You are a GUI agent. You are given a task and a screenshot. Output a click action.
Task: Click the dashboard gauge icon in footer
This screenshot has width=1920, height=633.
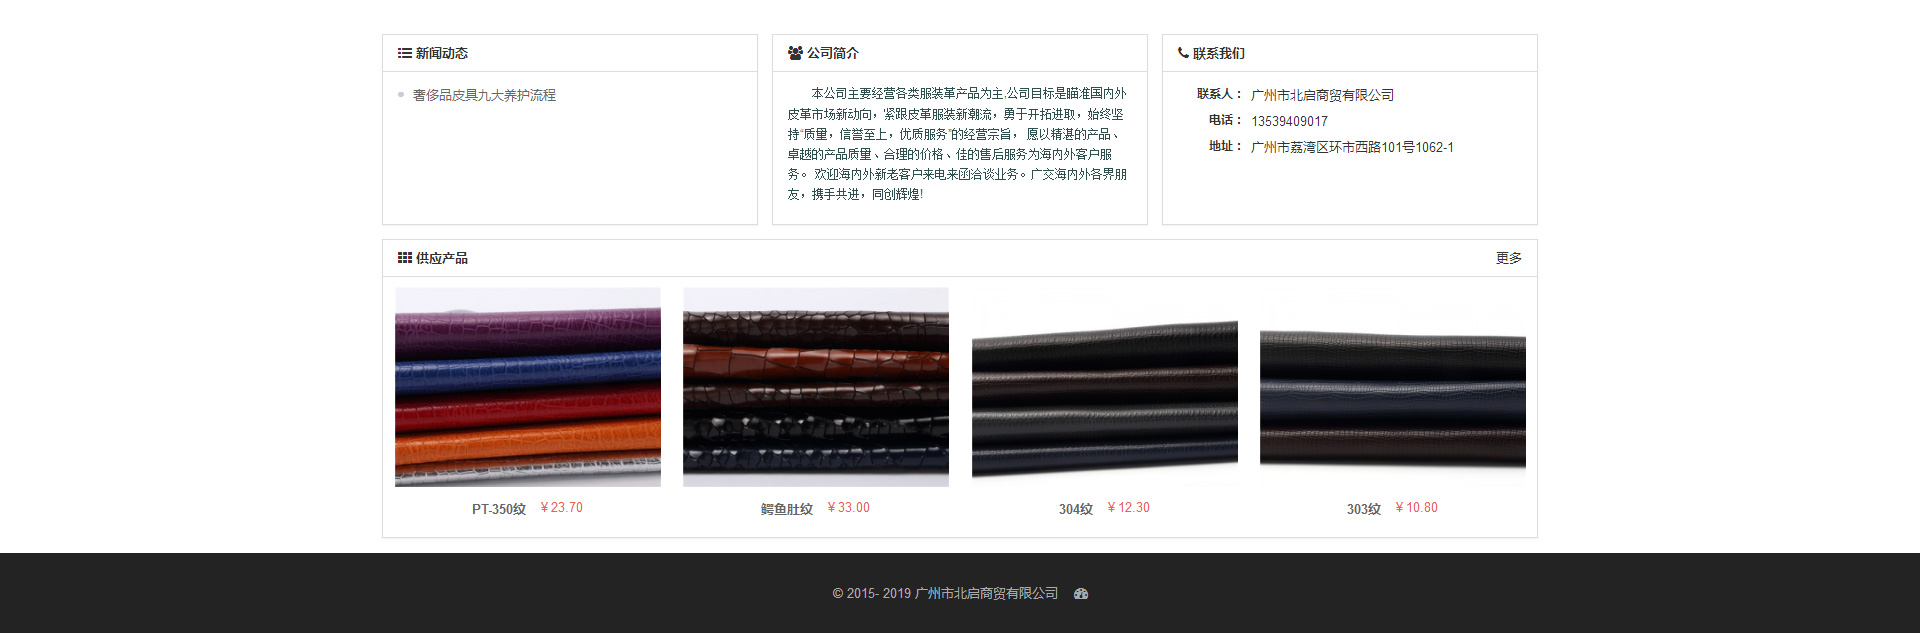1080,594
